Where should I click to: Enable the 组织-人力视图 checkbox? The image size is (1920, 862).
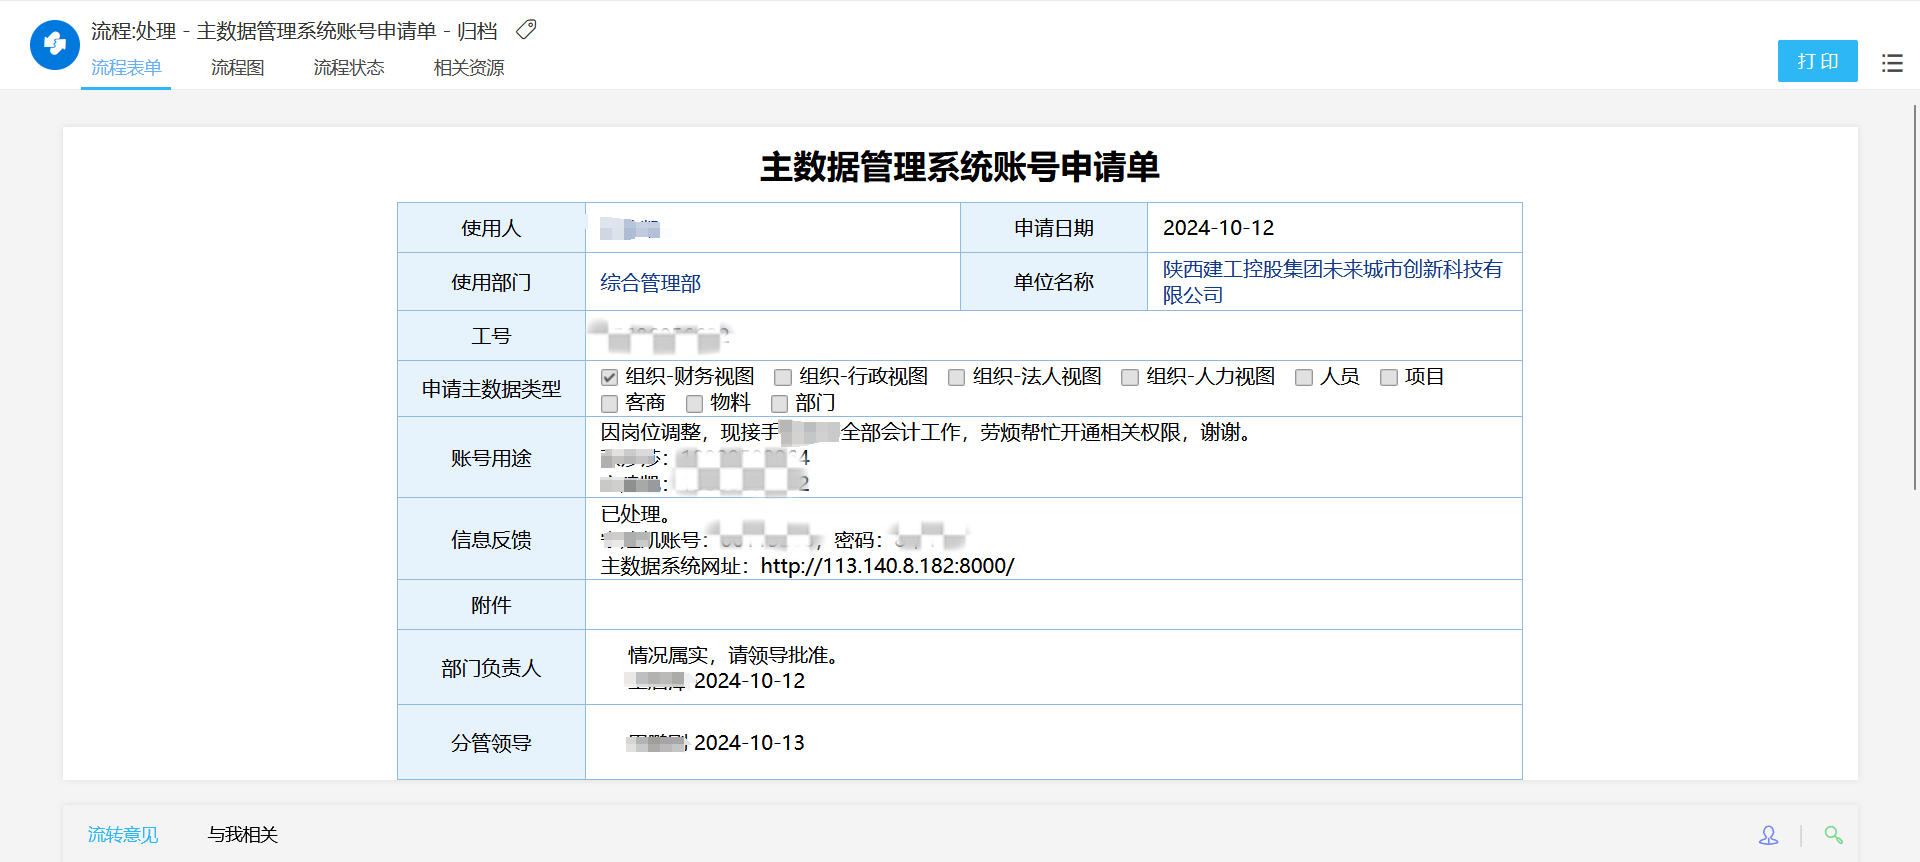click(1130, 377)
